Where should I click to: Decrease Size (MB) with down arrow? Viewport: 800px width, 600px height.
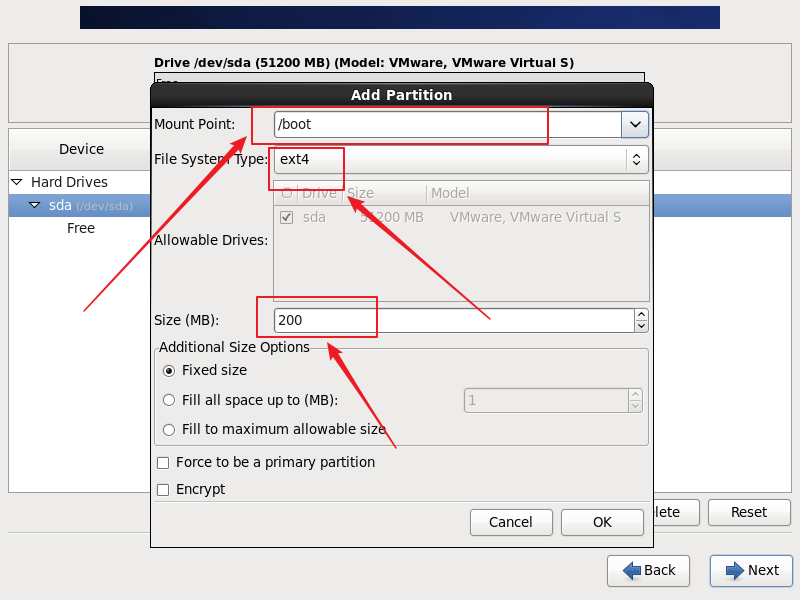[x=641, y=326]
